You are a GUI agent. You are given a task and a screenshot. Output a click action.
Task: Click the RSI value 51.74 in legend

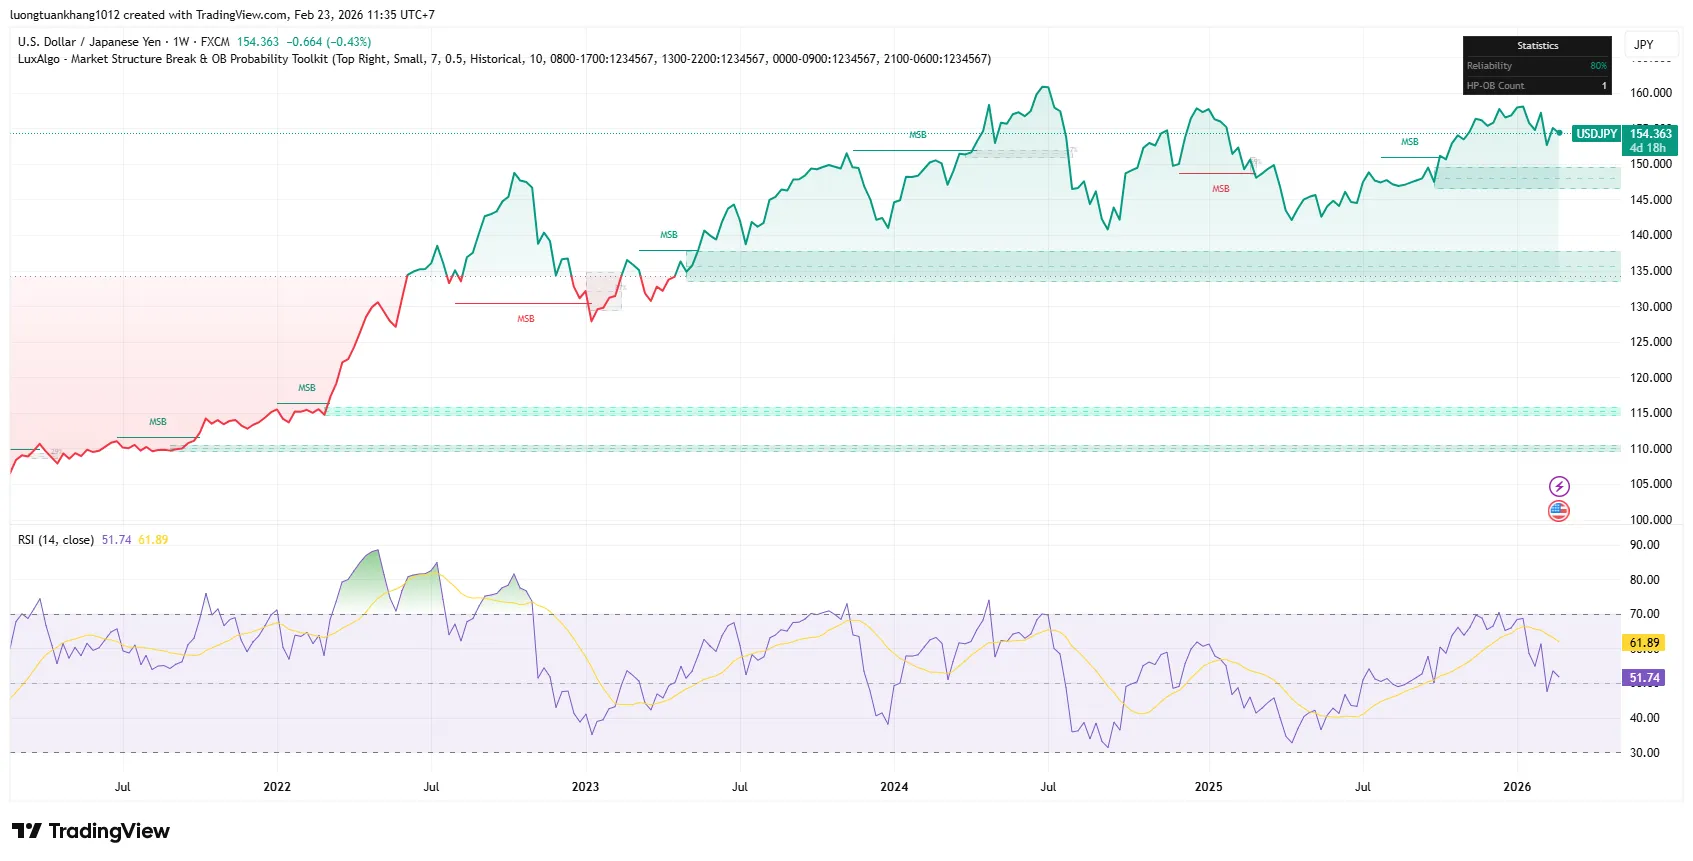click(116, 540)
